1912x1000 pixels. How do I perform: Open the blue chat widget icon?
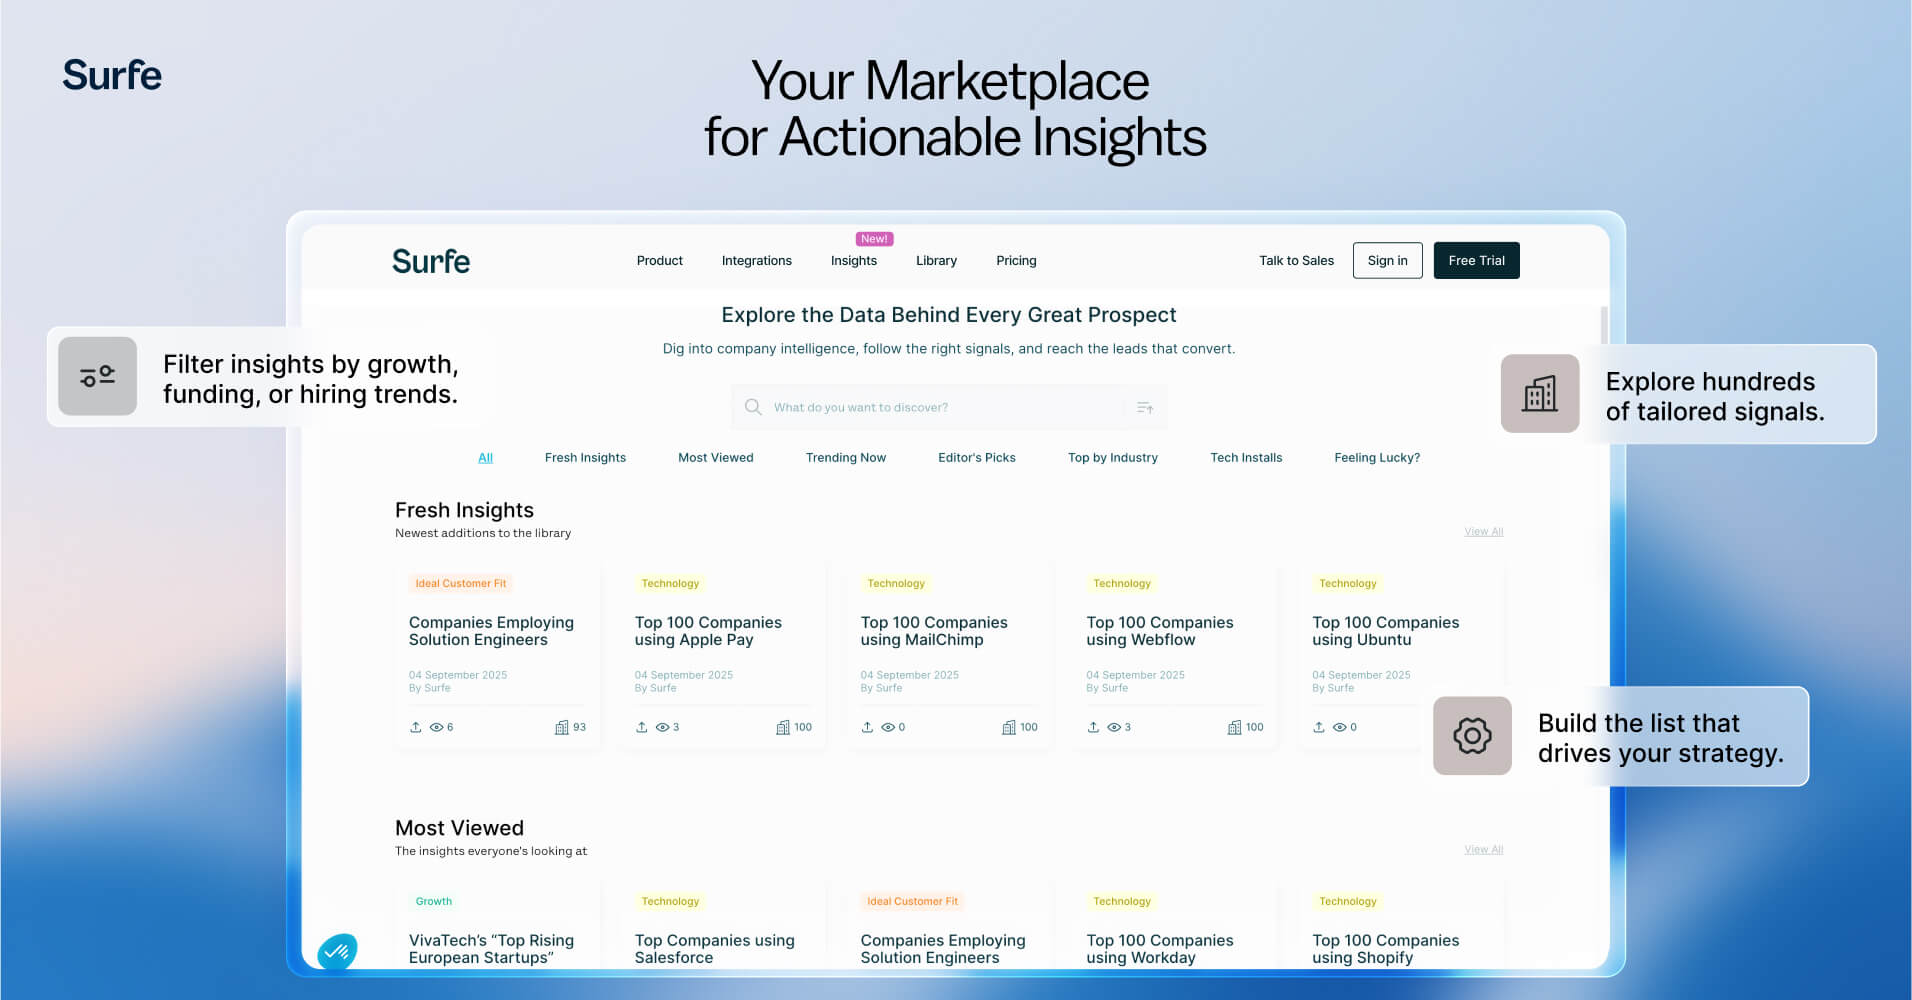(338, 952)
